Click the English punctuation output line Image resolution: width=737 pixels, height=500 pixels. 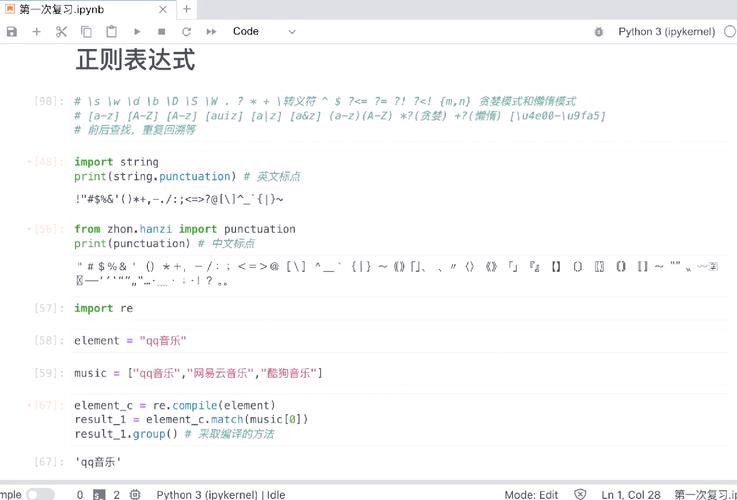pos(179,199)
